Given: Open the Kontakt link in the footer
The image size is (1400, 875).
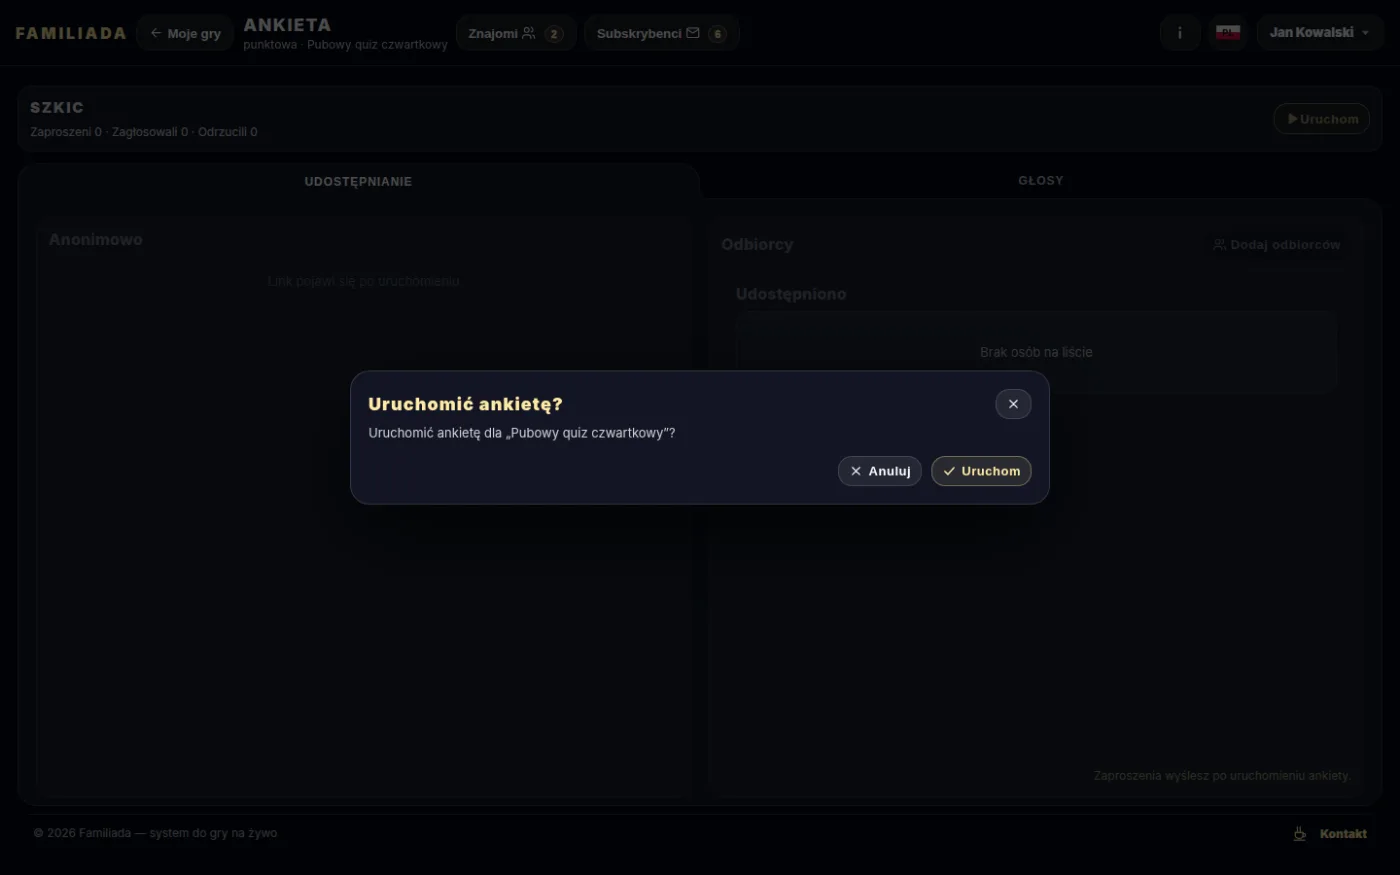Looking at the screenshot, I should click(1343, 834).
